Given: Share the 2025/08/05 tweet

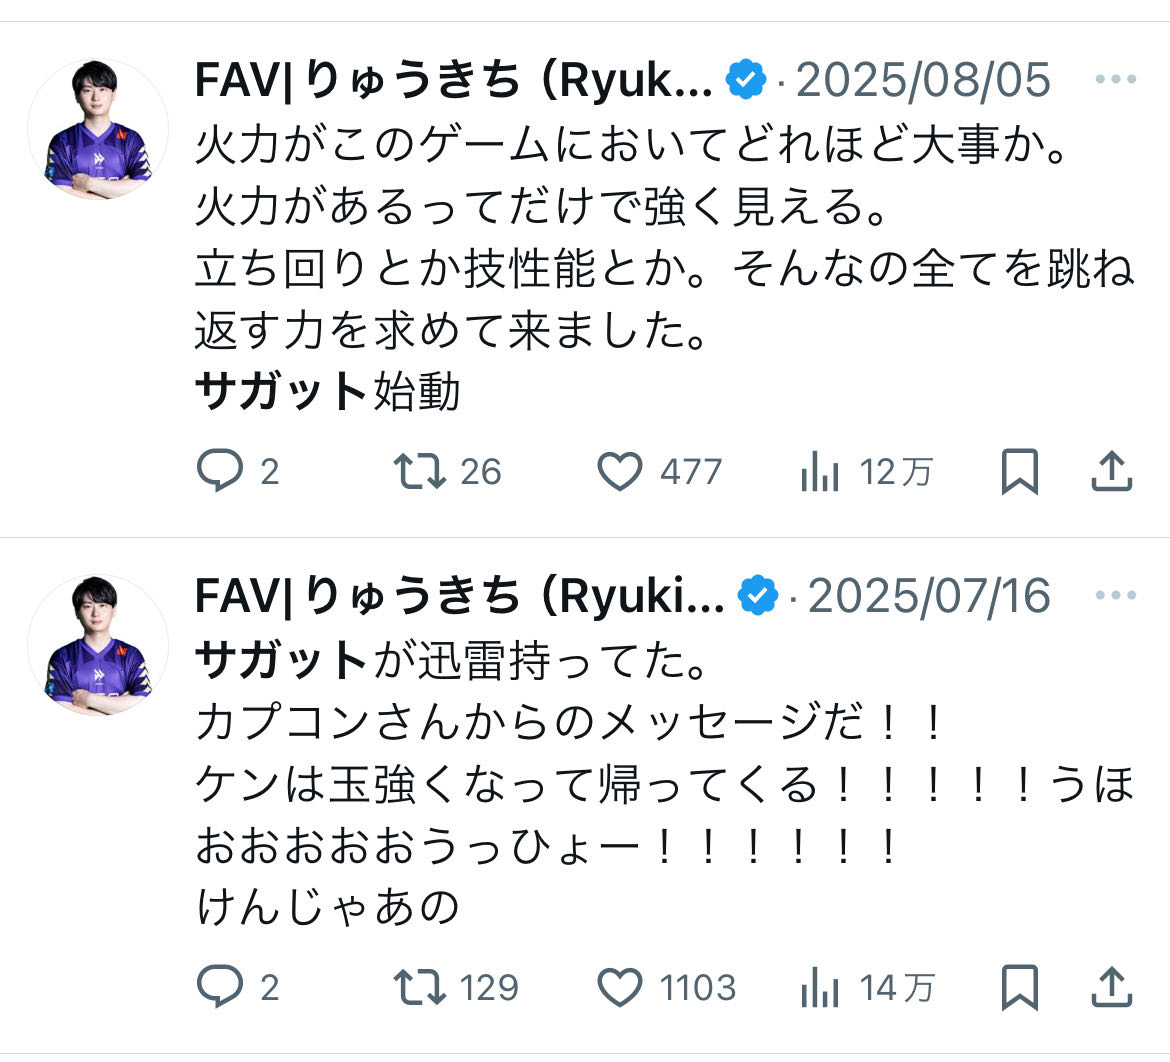Looking at the screenshot, I should point(1111,471).
